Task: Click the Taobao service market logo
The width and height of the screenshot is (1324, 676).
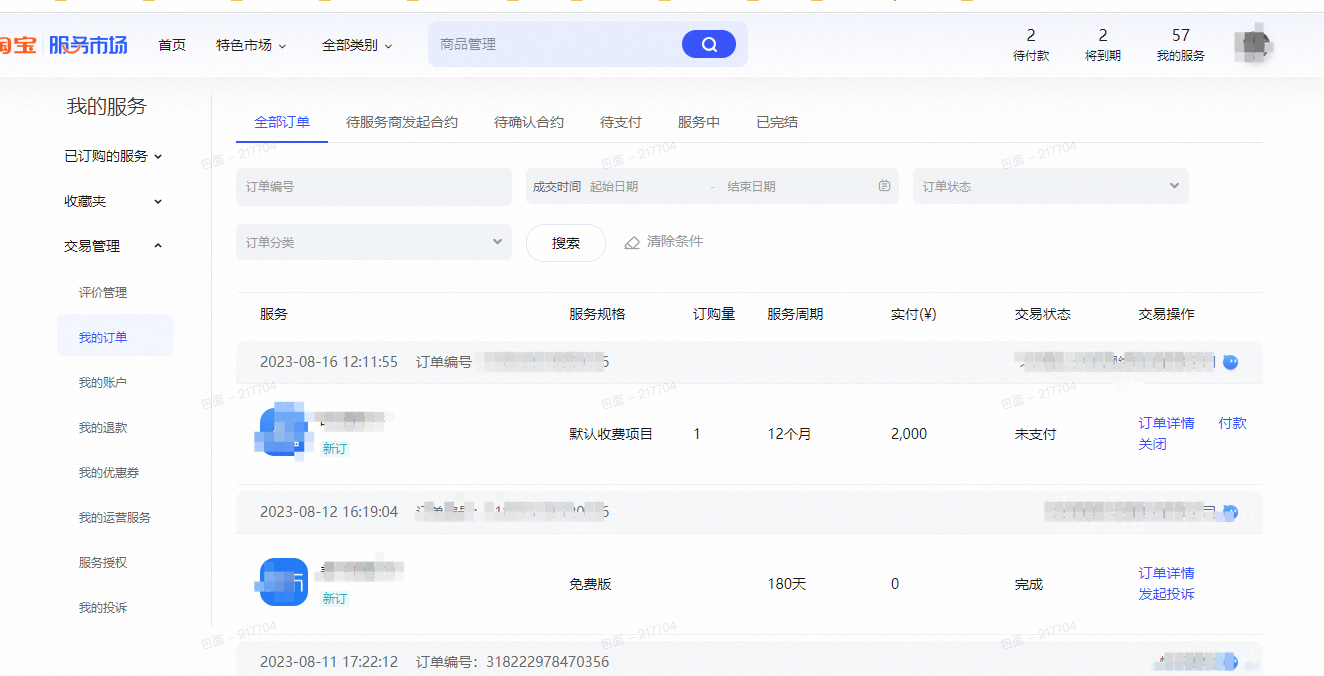Action: pyautogui.click(x=64, y=44)
